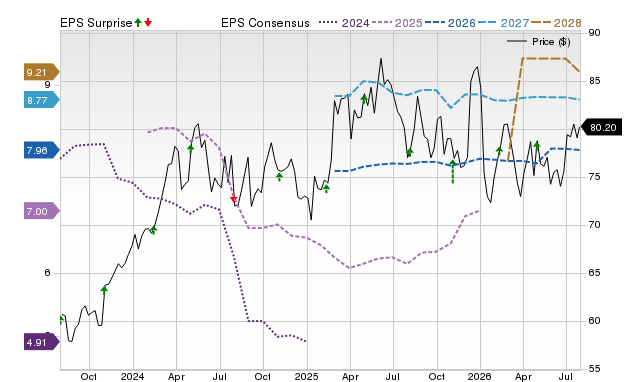Screen dimensions: 640x382
Task: Click the light blue 8.77 value tag
Action: point(41,100)
